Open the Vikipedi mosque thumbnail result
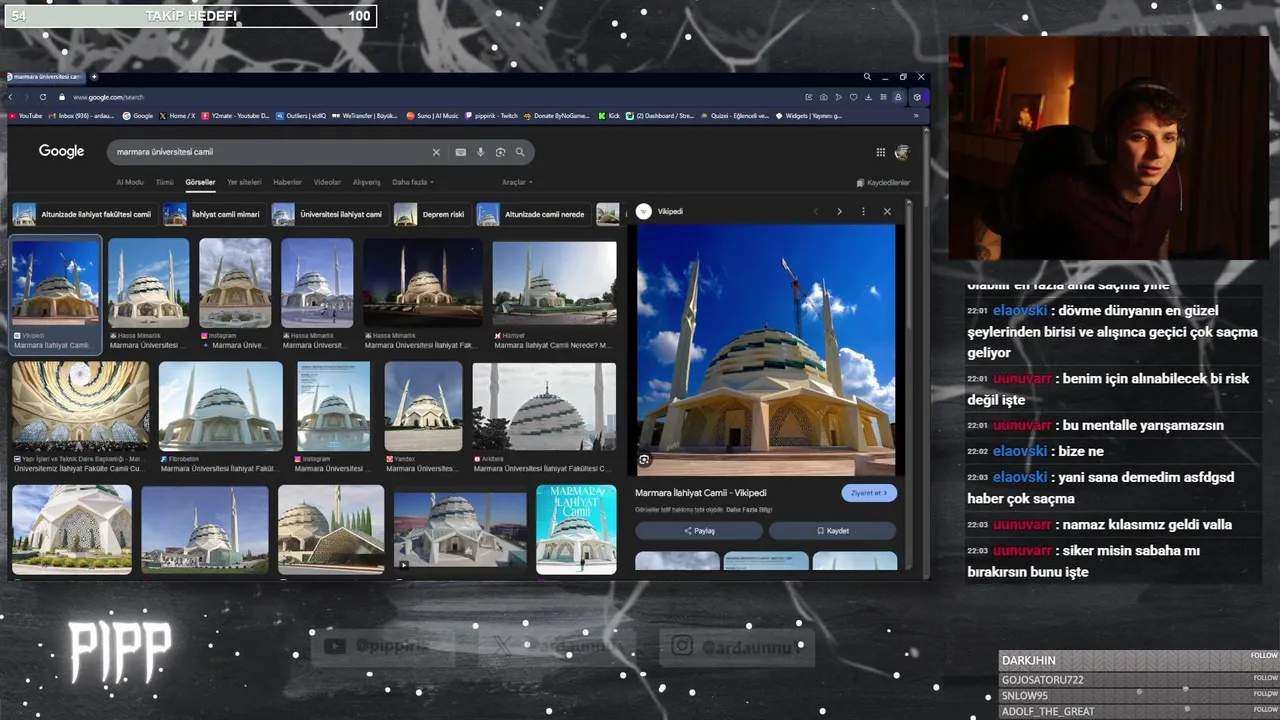Image resolution: width=1280 pixels, height=720 pixels. (55, 282)
